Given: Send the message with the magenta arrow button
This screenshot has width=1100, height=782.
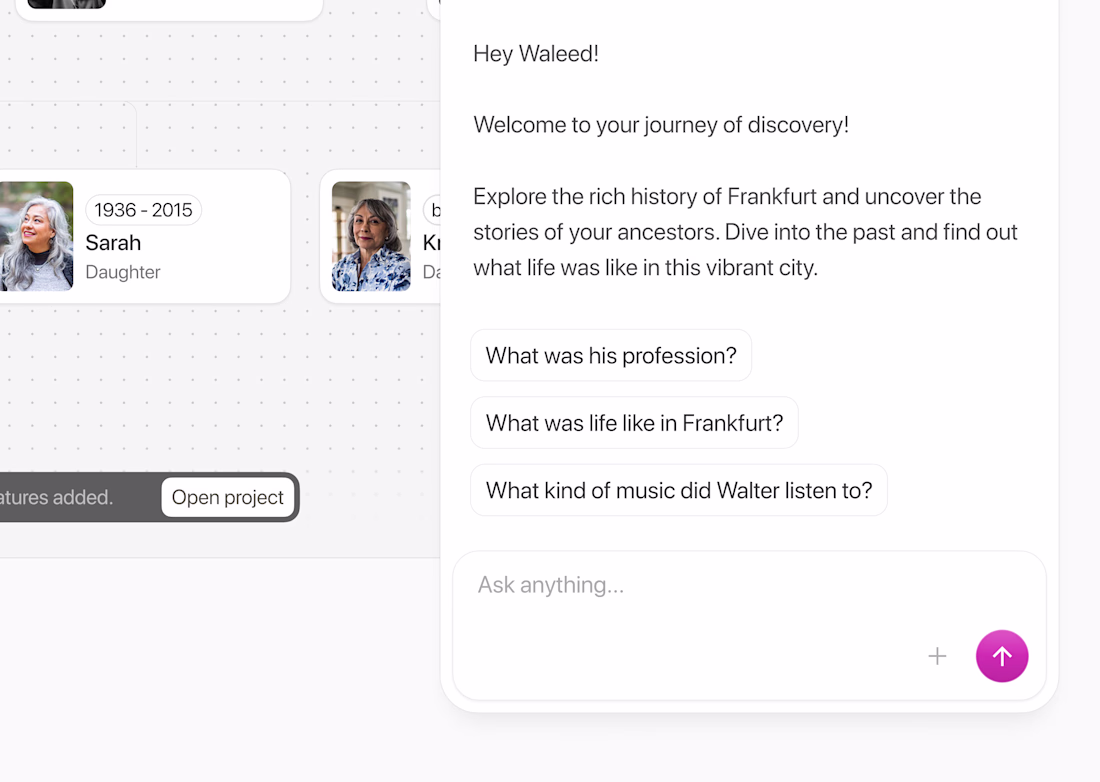Looking at the screenshot, I should tap(1002, 656).
